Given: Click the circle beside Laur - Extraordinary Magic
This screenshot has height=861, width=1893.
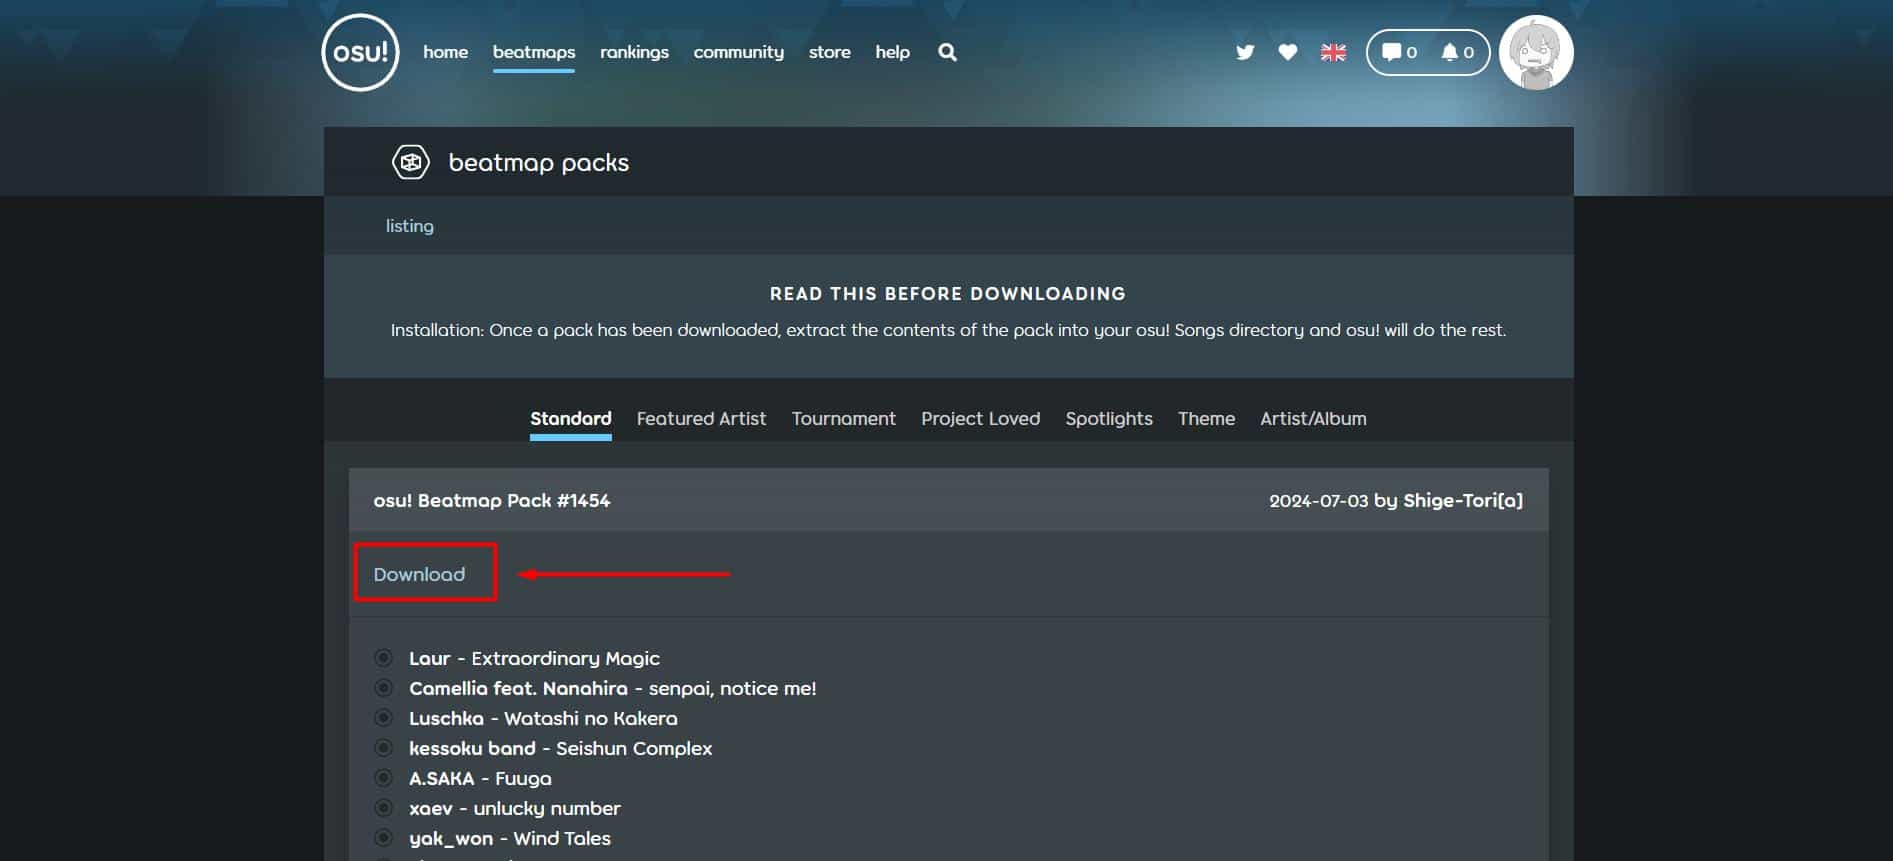Looking at the screenshot, I should tap(383, 658).
